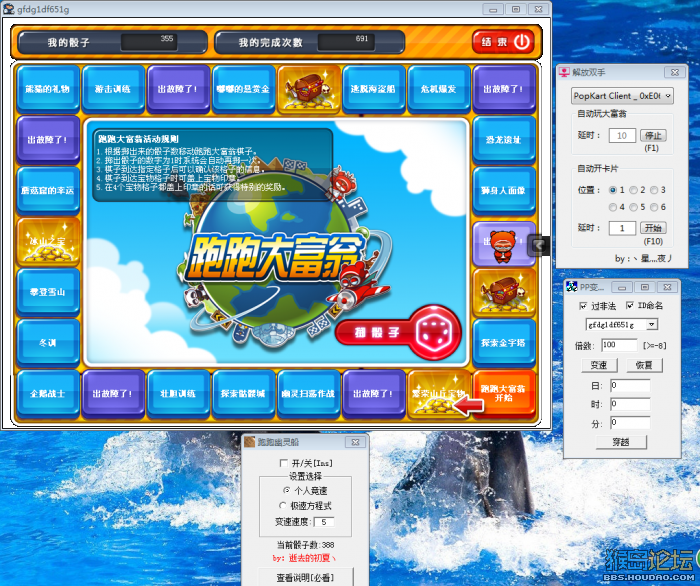Image resolution: width=700 pixels, height=586 pixels.
Task: Click the 开始 button for auto cards
Action: [x=653, y=228]
